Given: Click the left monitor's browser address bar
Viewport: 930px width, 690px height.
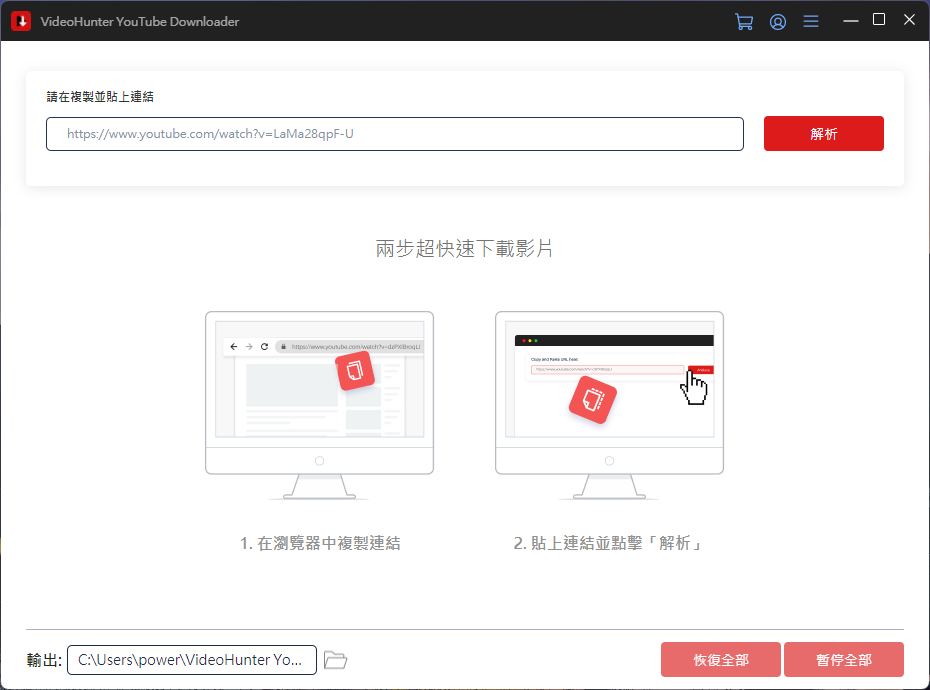Looking at the screenshot, I should tap(349, 346).
